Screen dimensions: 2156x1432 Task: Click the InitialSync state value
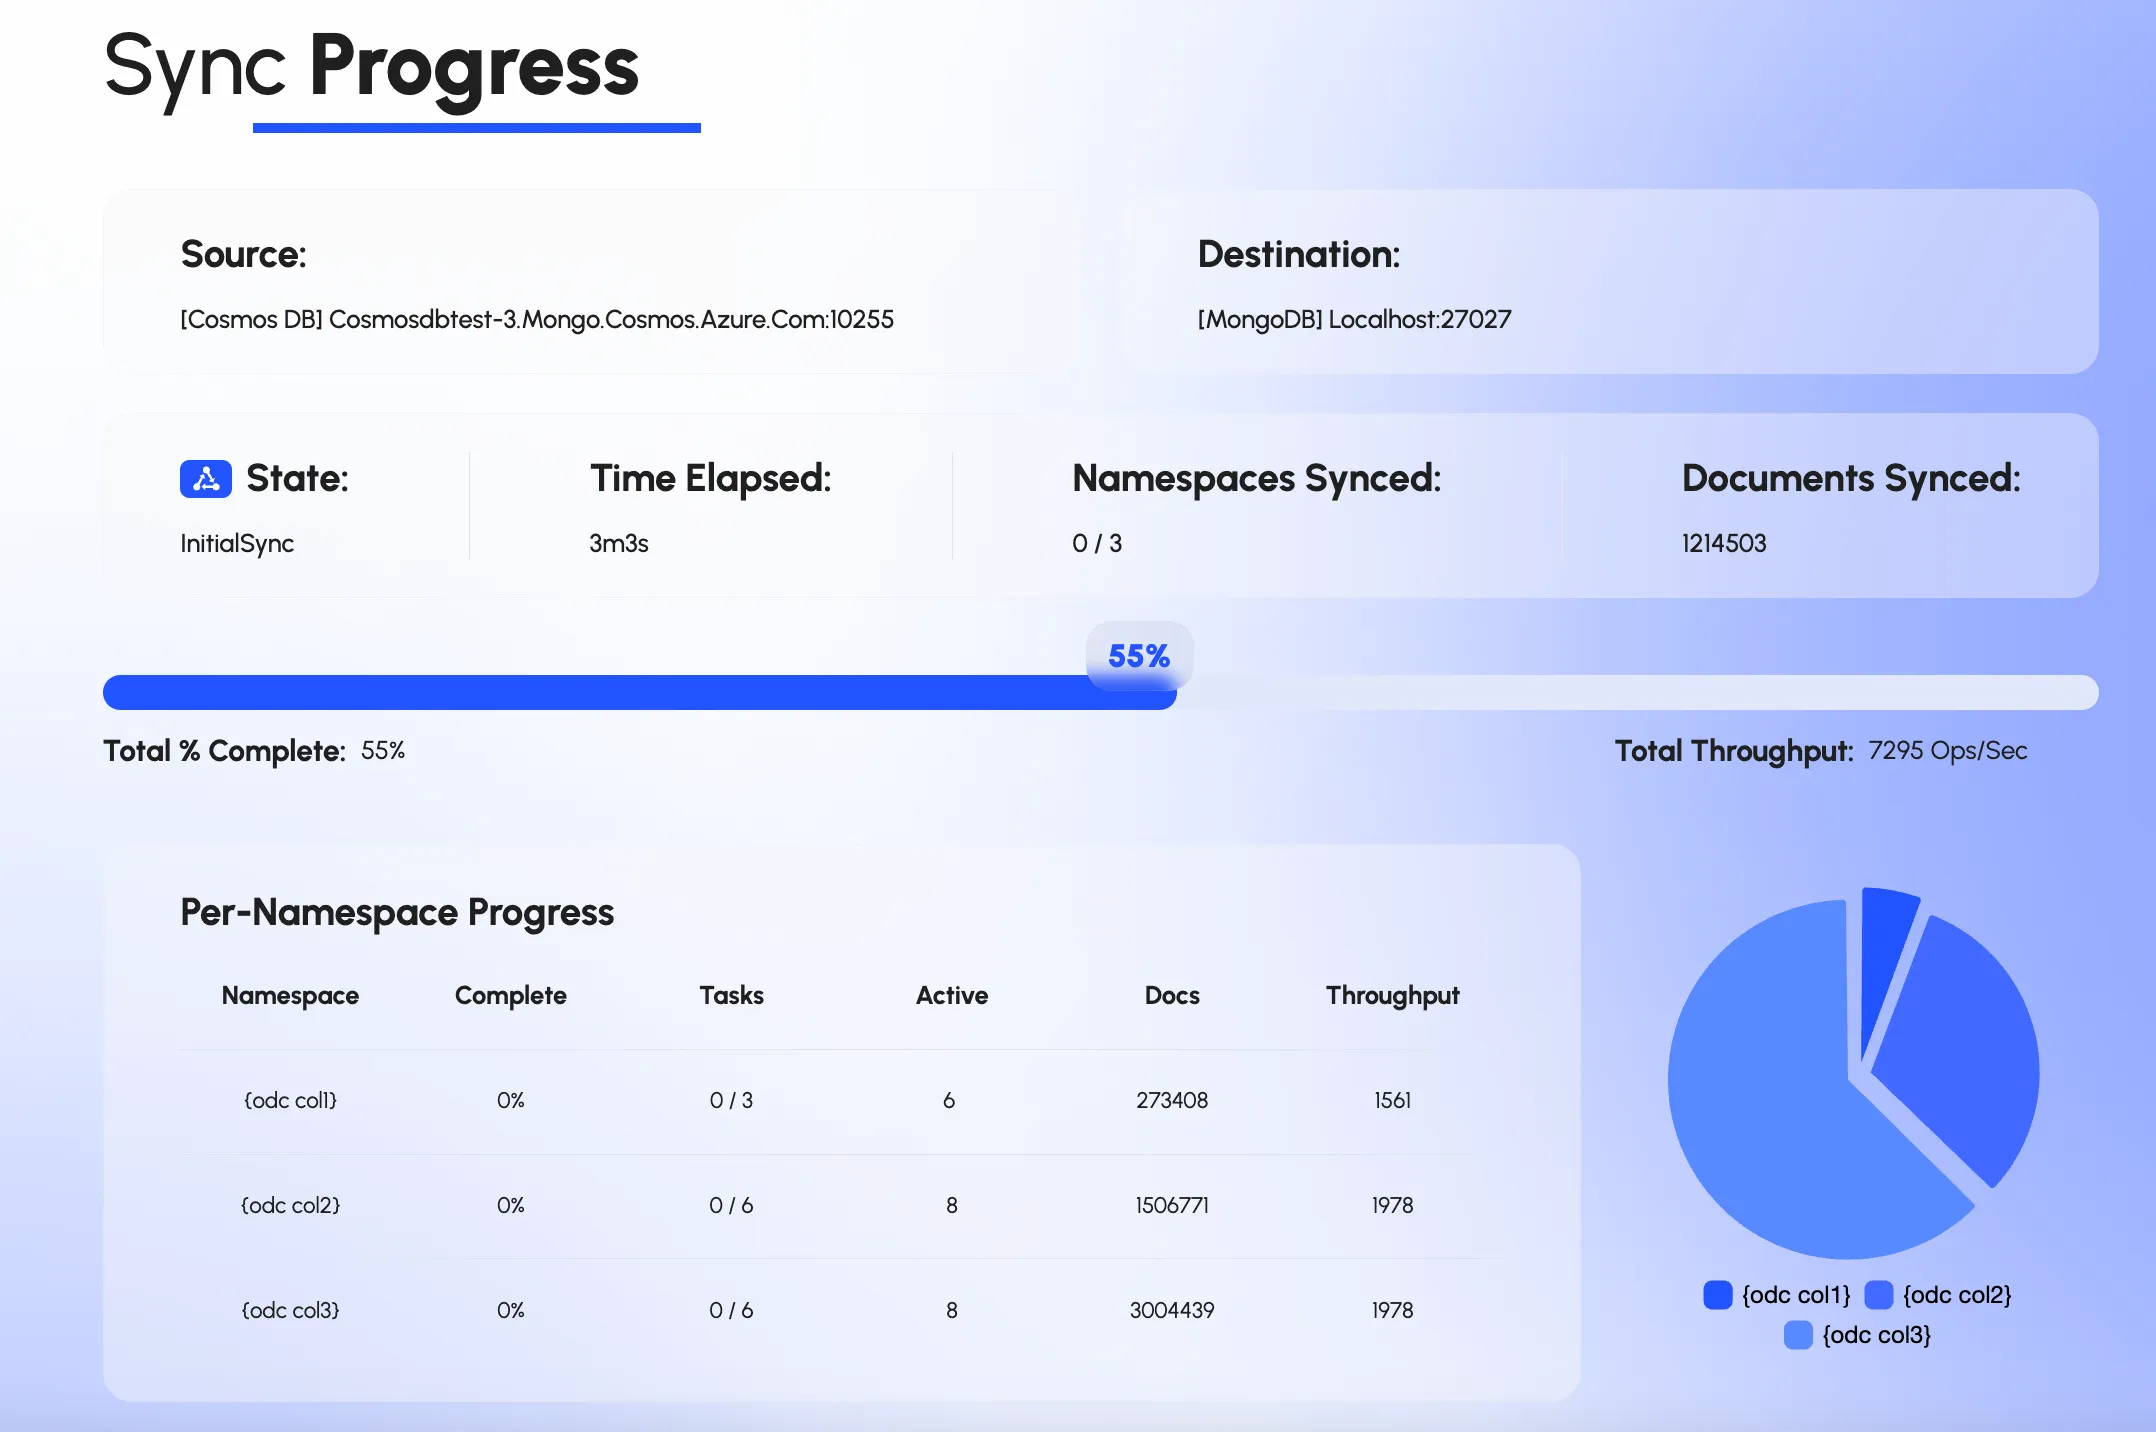click(x=237, y=544)
